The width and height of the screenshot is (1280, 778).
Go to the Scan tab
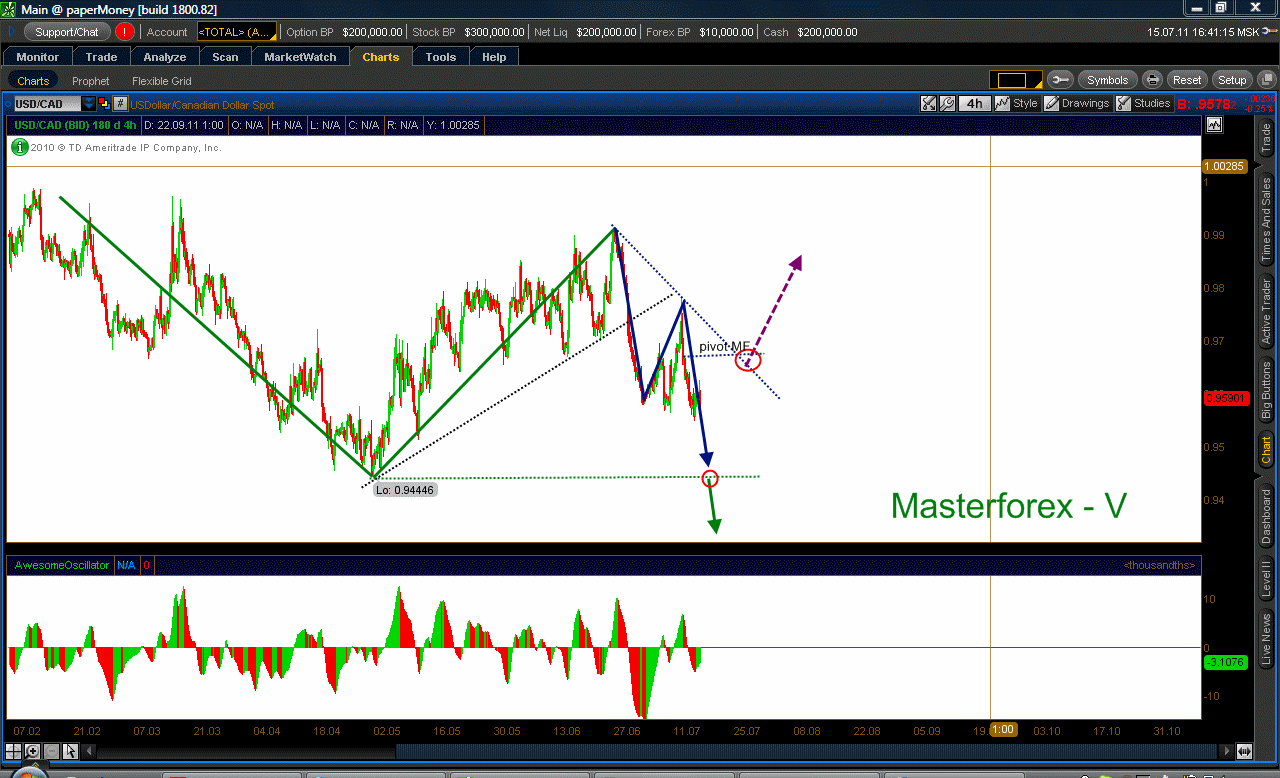225,57
